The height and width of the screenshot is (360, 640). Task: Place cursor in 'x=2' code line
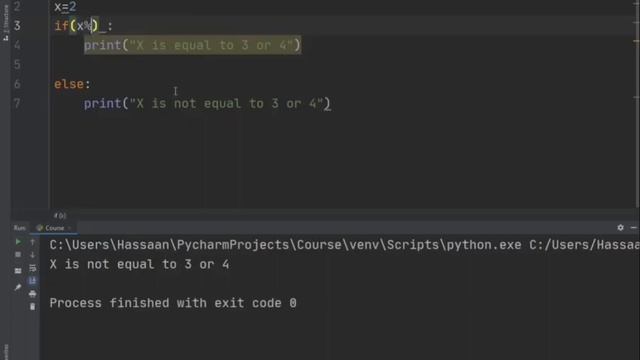coord(65,7)
